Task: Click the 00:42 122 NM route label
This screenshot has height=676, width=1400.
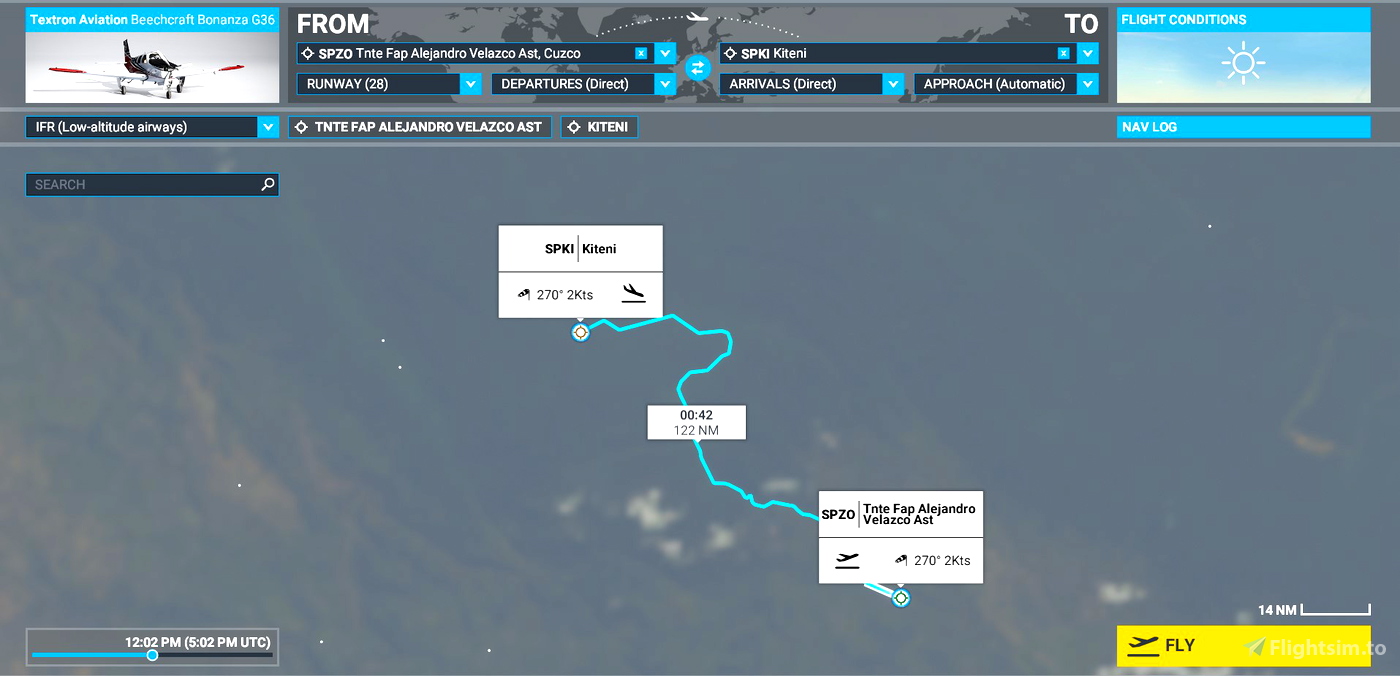Action: (x=697, y=422)
